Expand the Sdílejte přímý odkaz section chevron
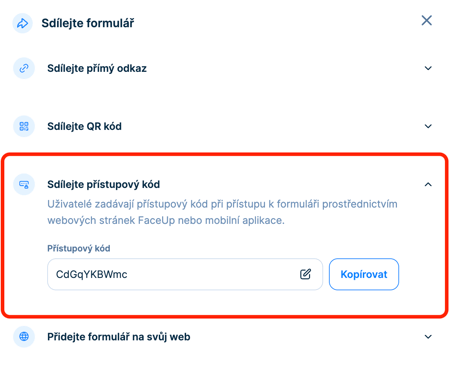This screenshot has width=450, height=381. point(428,68)
